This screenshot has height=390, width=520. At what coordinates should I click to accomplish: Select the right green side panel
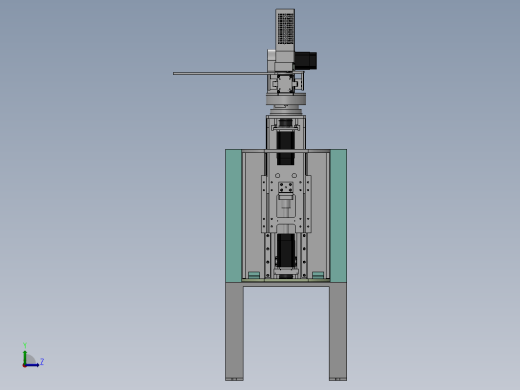coord(338,216)
